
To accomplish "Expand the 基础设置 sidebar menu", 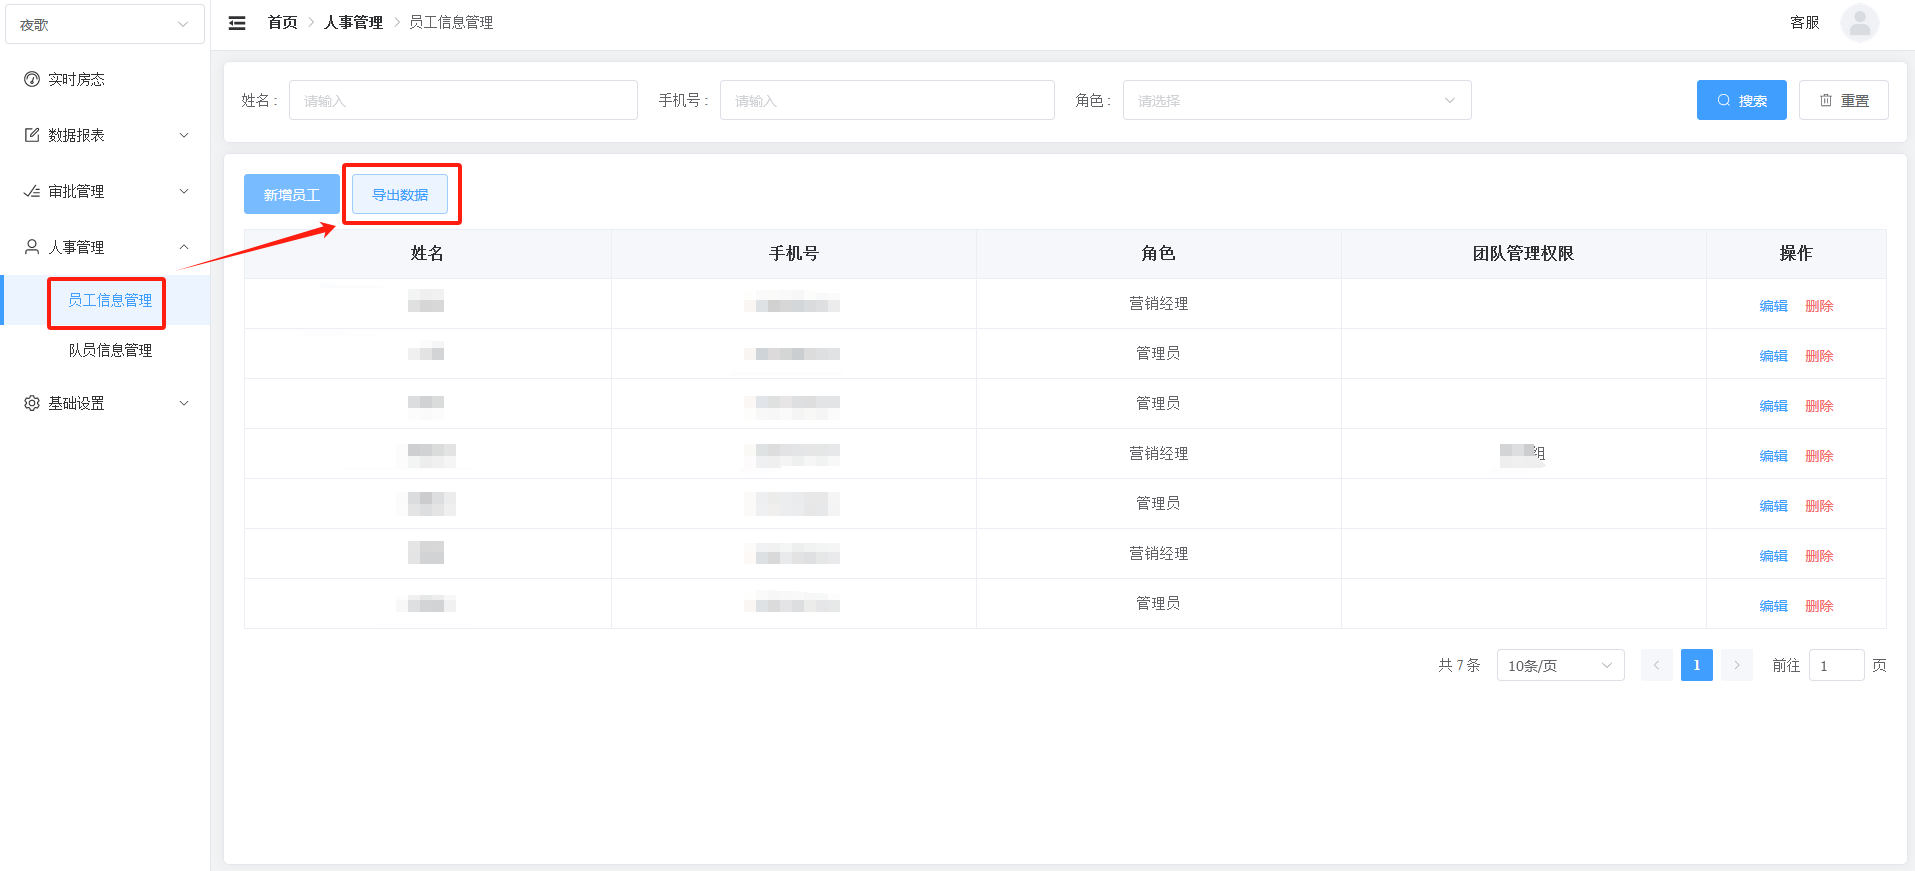I will tap(105, 403).
